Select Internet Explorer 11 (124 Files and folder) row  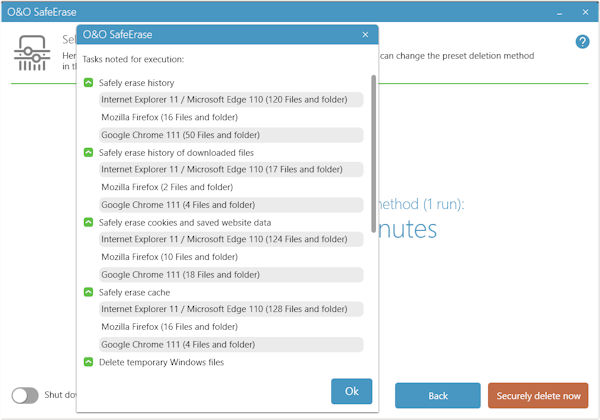click(x=231, y=239)
